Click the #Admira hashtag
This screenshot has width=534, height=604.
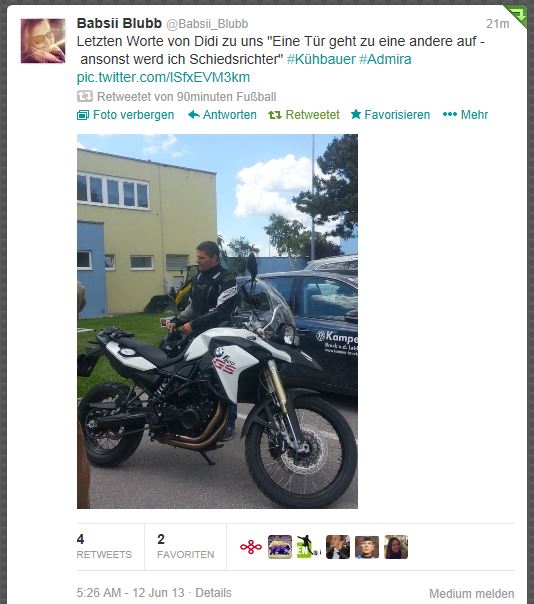pyautogui.click(x=385, y=59)
